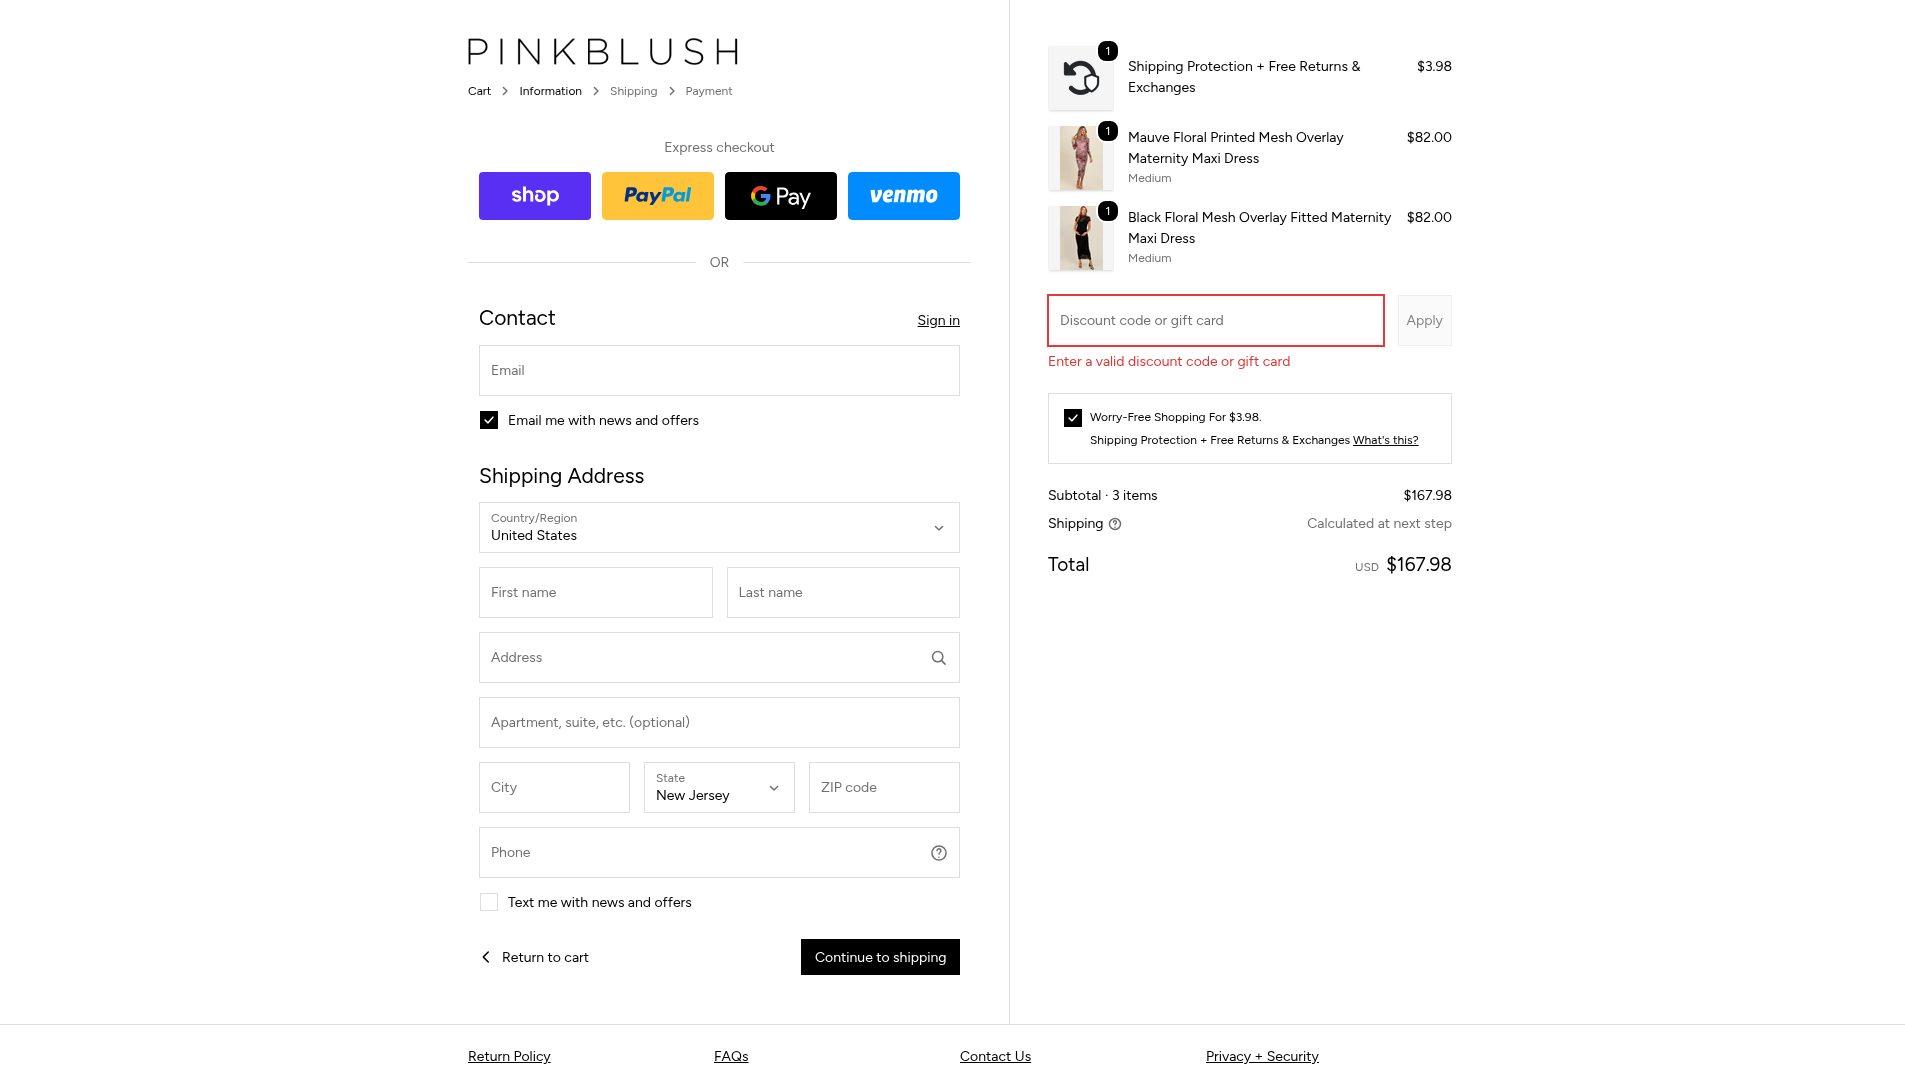Click the address search magnifier icon

coord(938,658)
